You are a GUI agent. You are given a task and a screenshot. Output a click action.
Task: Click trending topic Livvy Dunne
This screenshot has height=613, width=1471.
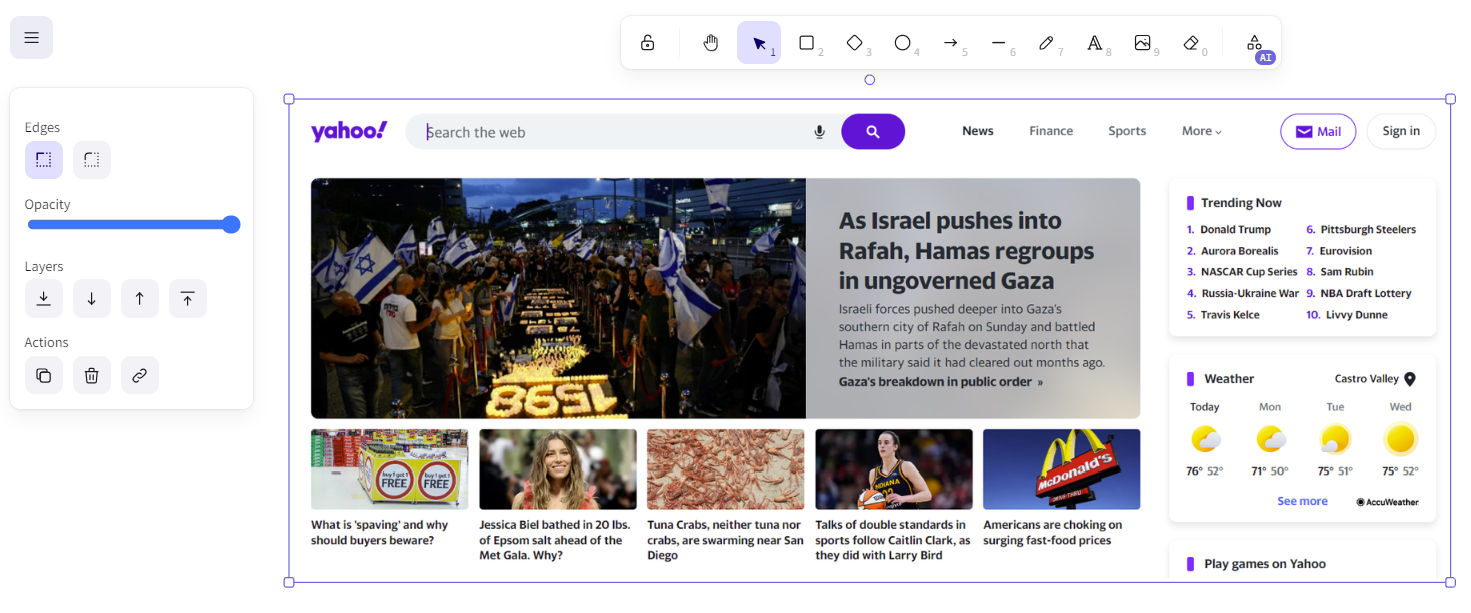coord(1357,315)
